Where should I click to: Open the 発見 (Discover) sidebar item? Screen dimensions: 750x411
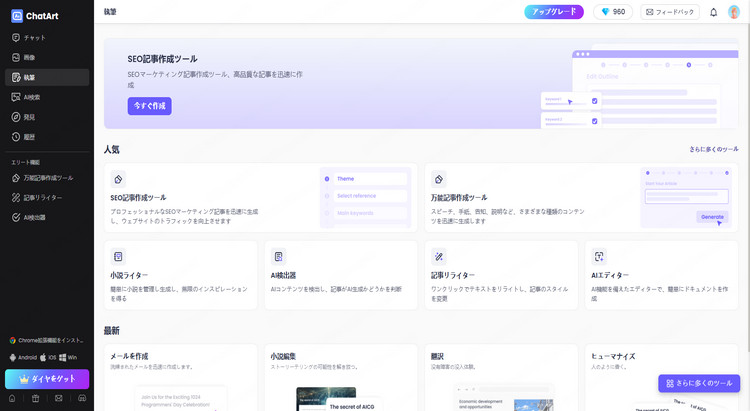[47, 117]
